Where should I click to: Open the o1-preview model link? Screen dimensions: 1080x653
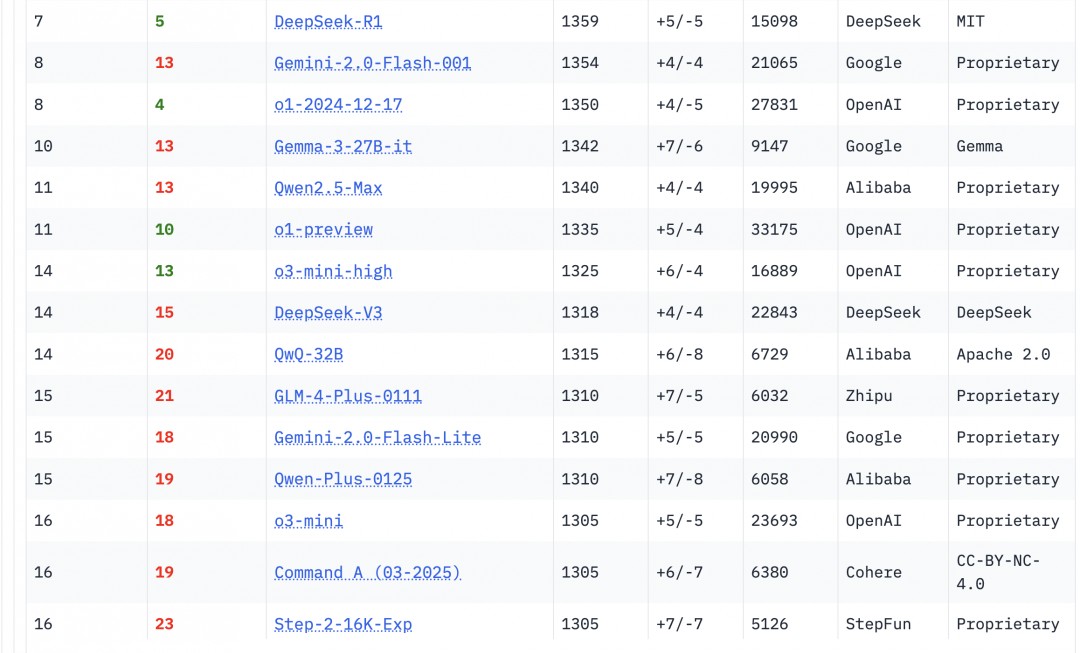tap(323, 230)
